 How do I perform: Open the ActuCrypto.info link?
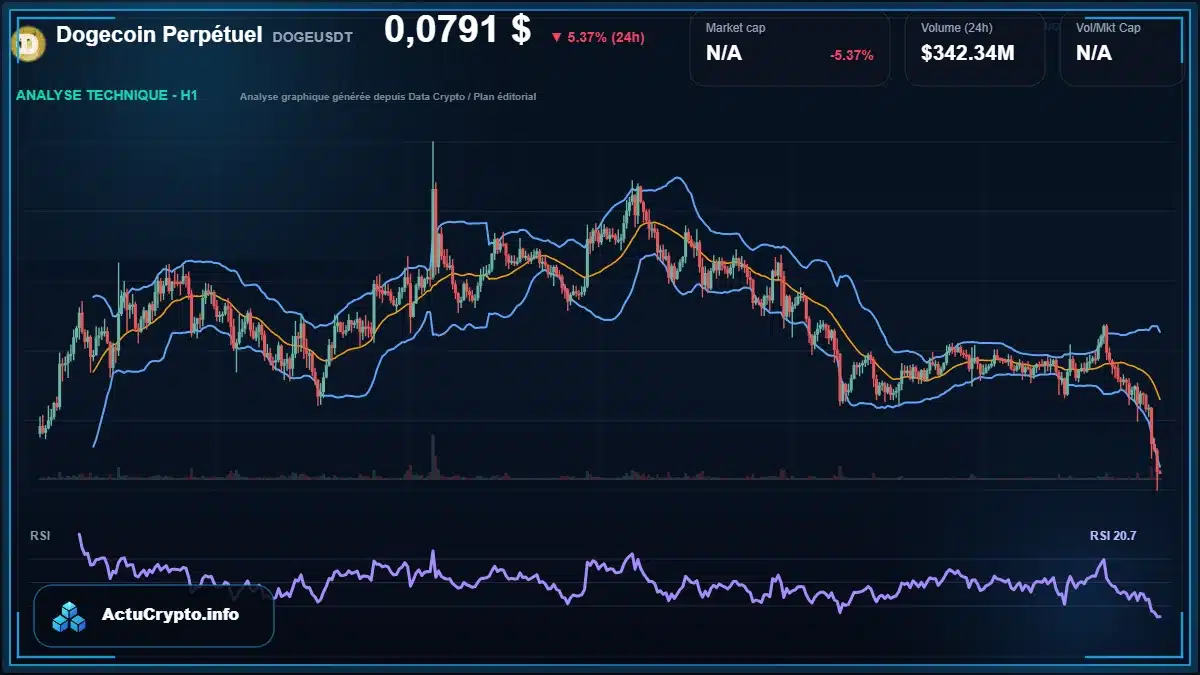pyautogui.click(x=170, y=615)
